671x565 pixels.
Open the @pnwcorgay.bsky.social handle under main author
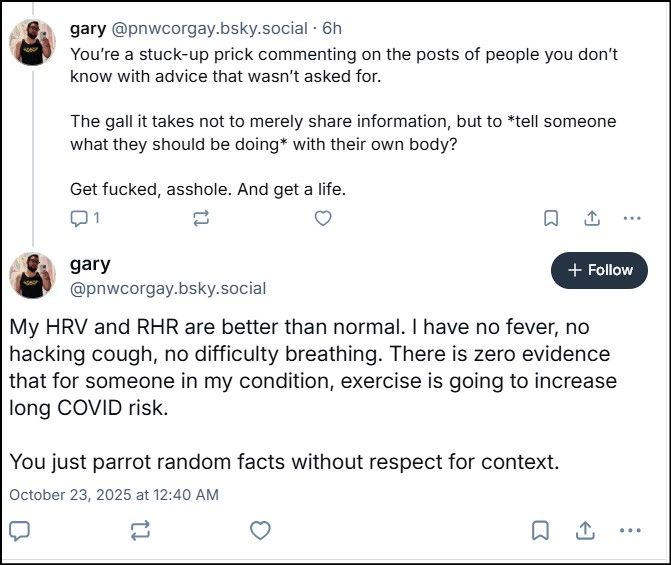168,288
